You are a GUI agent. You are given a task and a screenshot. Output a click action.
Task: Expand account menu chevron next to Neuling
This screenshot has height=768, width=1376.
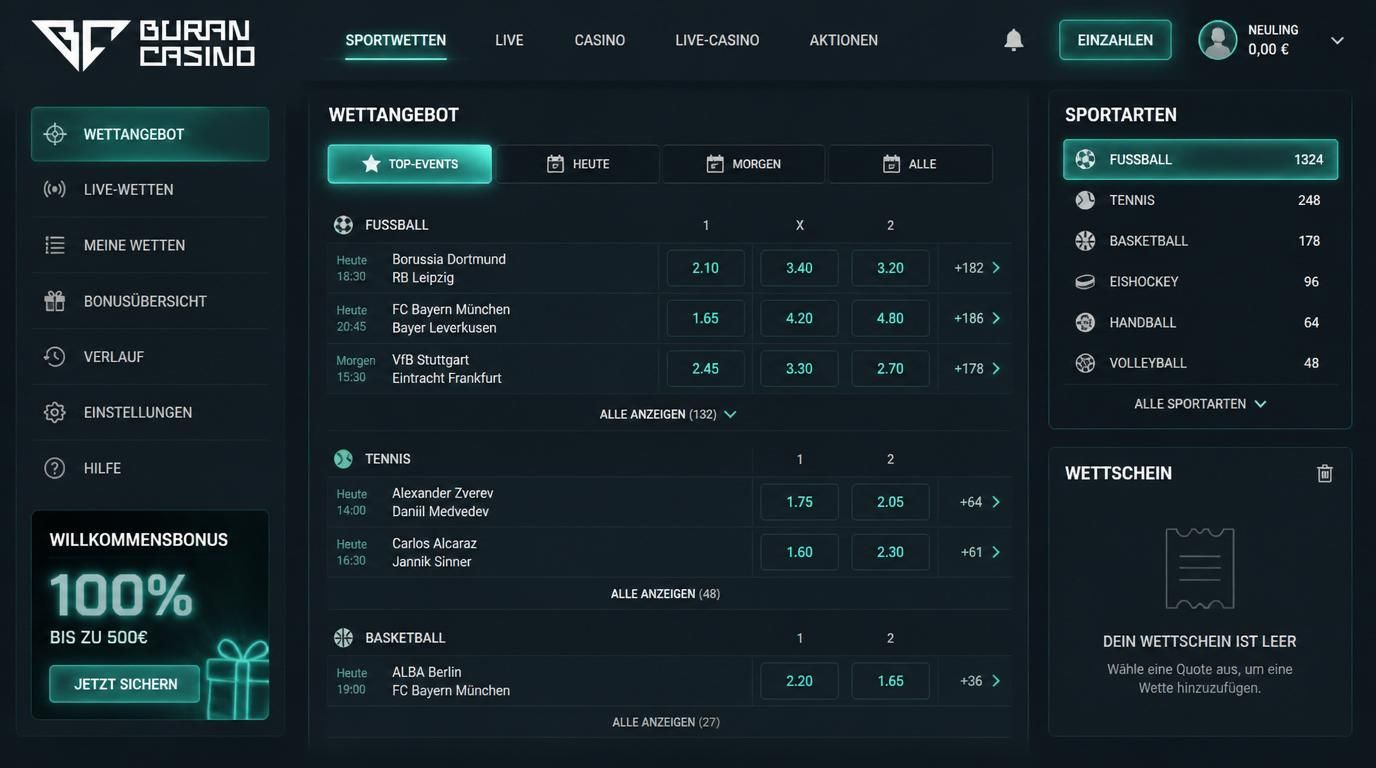point(1337,41)
